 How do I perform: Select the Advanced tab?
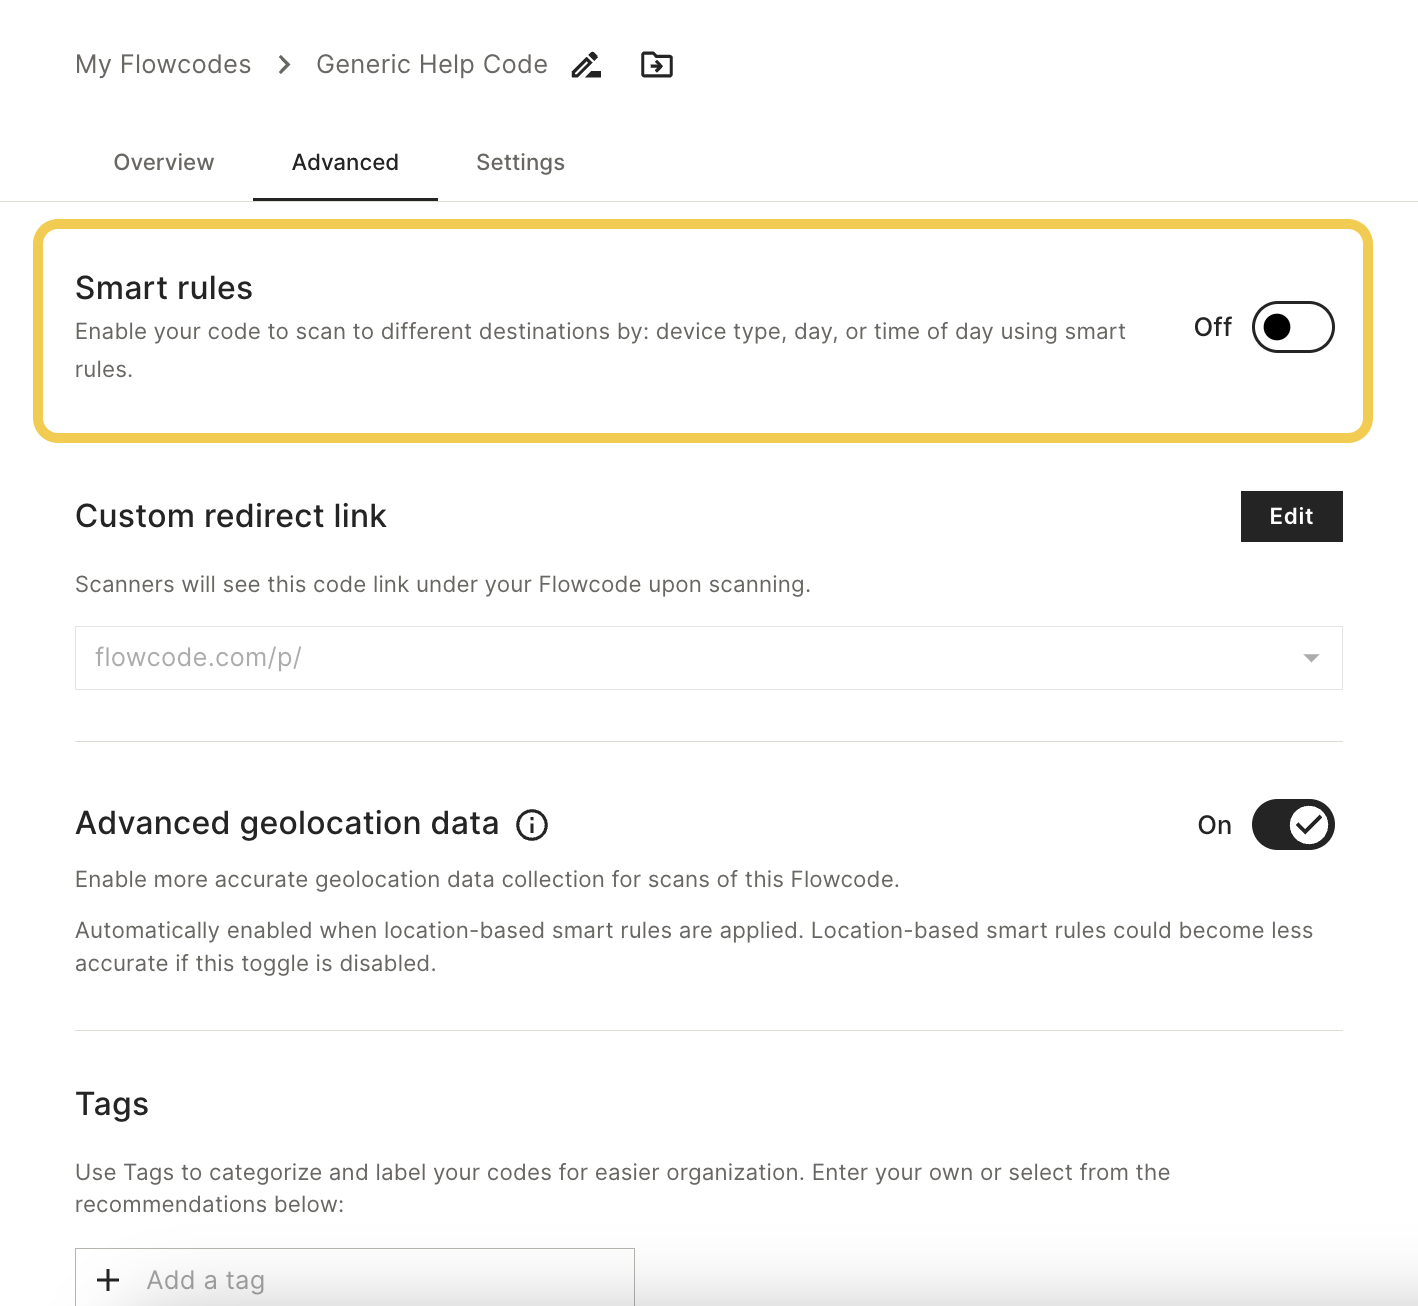click(x=345, y=162)
